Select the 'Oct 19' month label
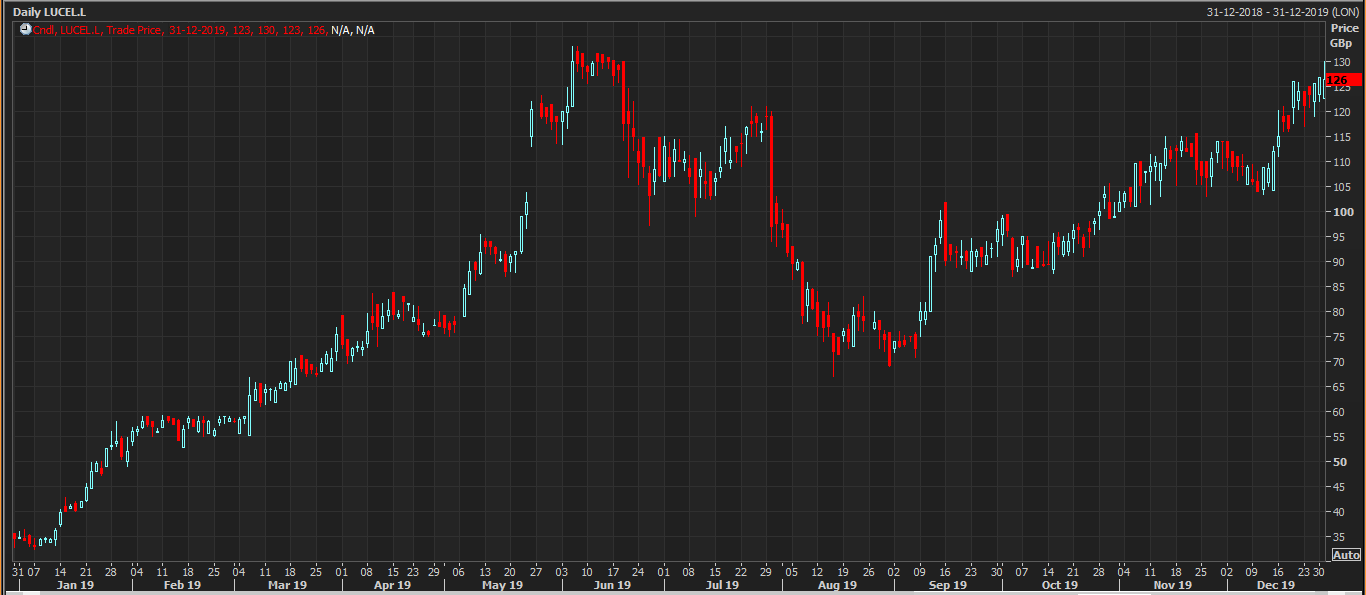 [x=1059, y=585]
